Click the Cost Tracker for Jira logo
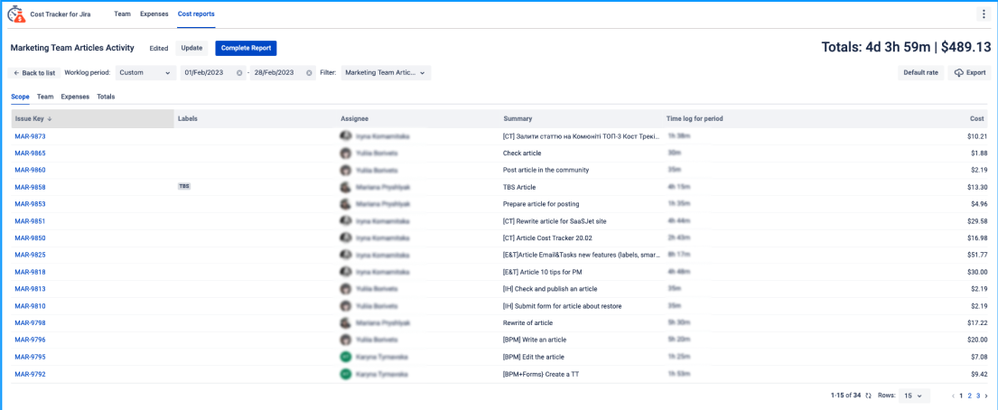 pyautogui.click(x=17, y=14)
